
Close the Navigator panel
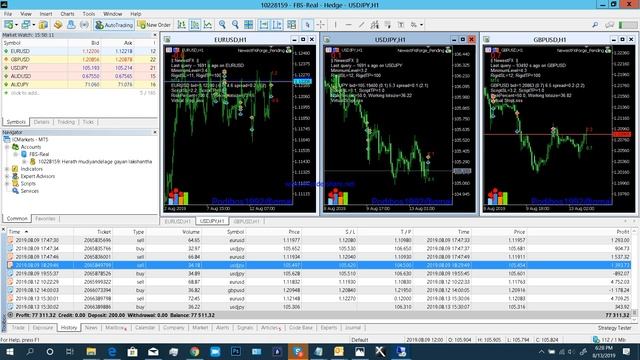[x=155, y=132]
